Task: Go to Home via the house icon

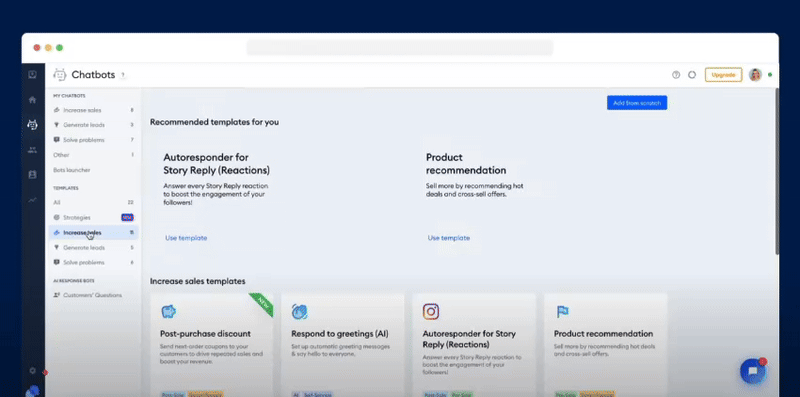Action: pos(32,100)
